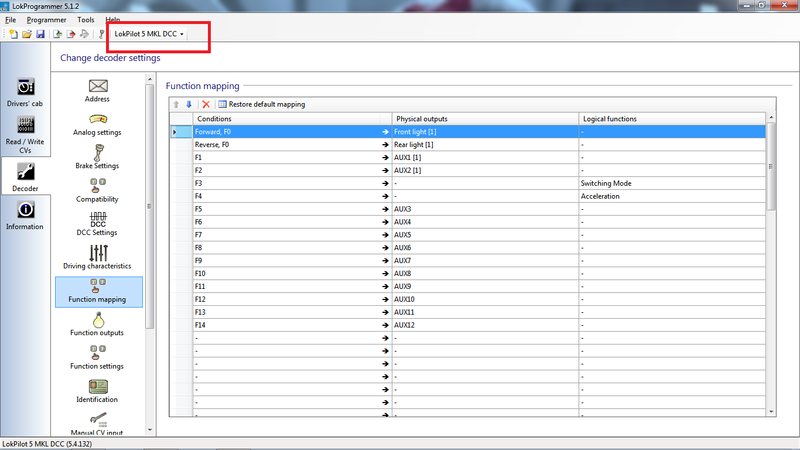Viewport: 800px width, 450px height.
Task: Click the Acceleration logical function cell
Action: click(672, 196)
